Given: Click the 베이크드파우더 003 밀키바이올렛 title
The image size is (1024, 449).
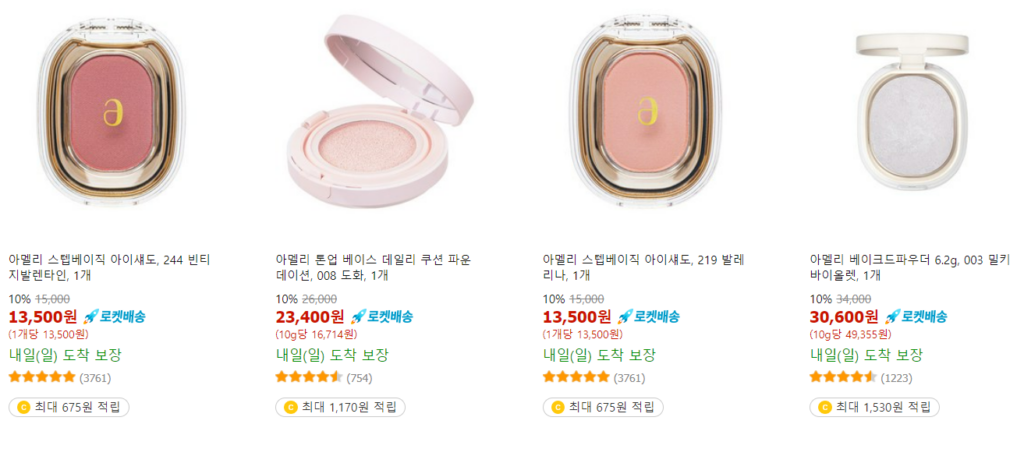Looking at the screenshot, I should pos(911,267).
